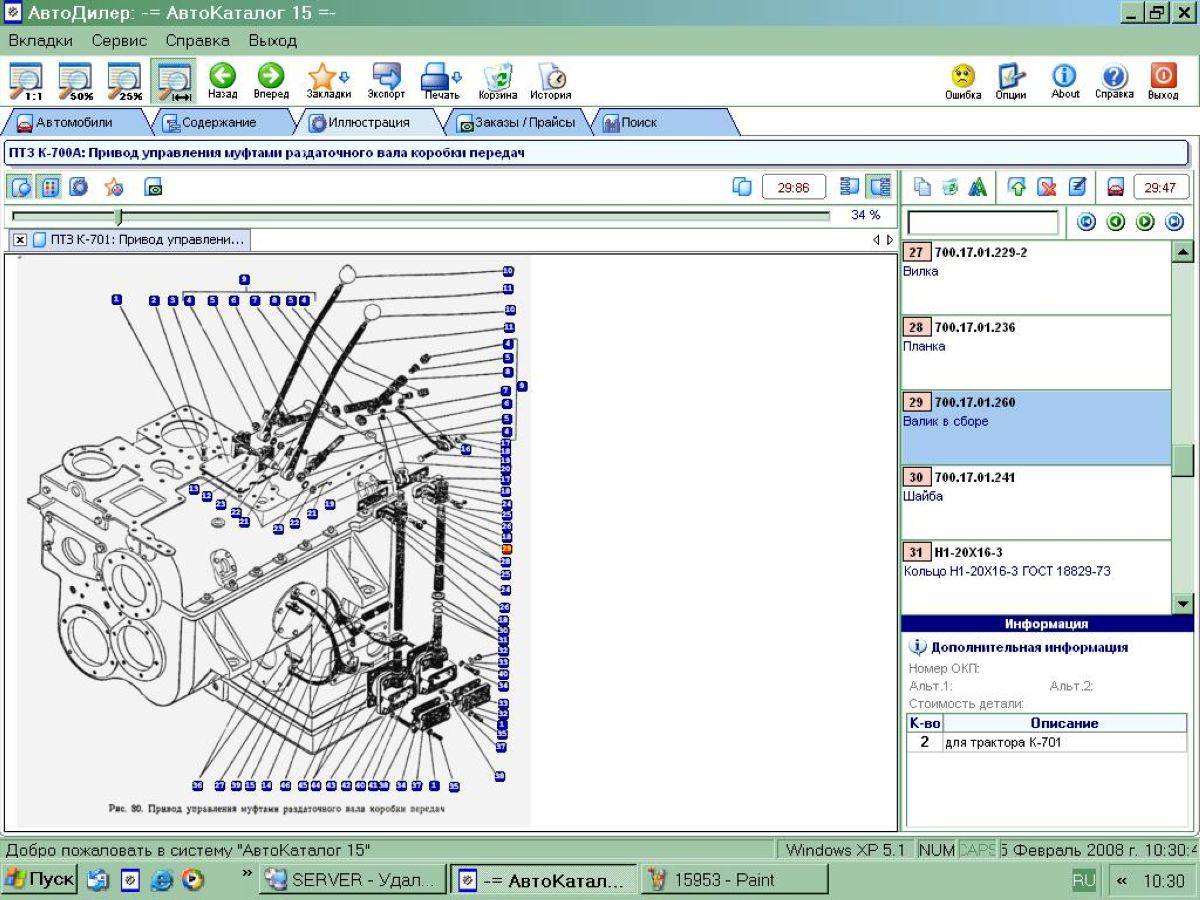The width and height of the screenshot is (1200, 900).
Task: Click red car icon in parts toolbar
Action: [1115, 187]
